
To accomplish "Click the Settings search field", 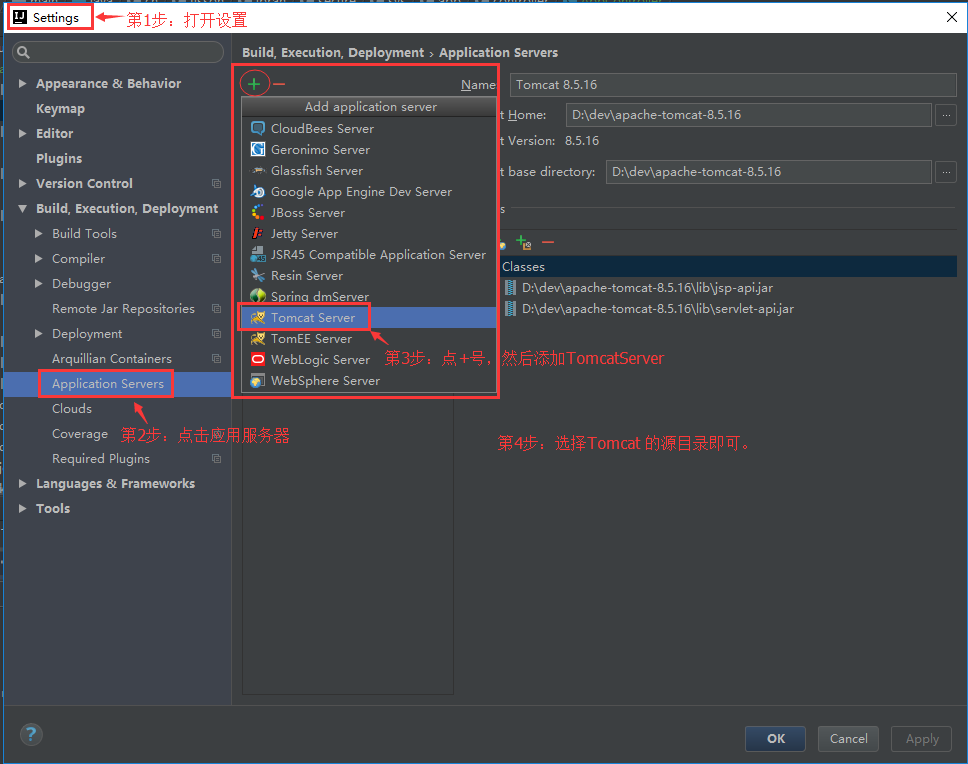I will point(118,52).
